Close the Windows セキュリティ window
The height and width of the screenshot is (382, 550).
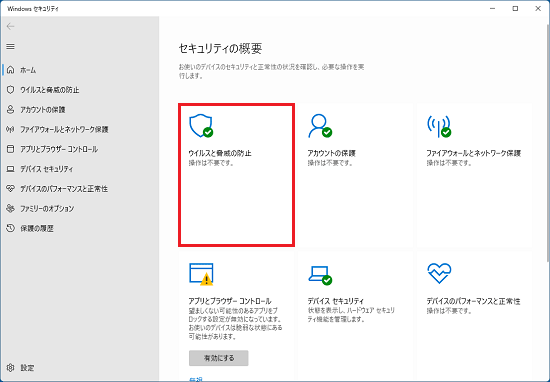[538, 9]
